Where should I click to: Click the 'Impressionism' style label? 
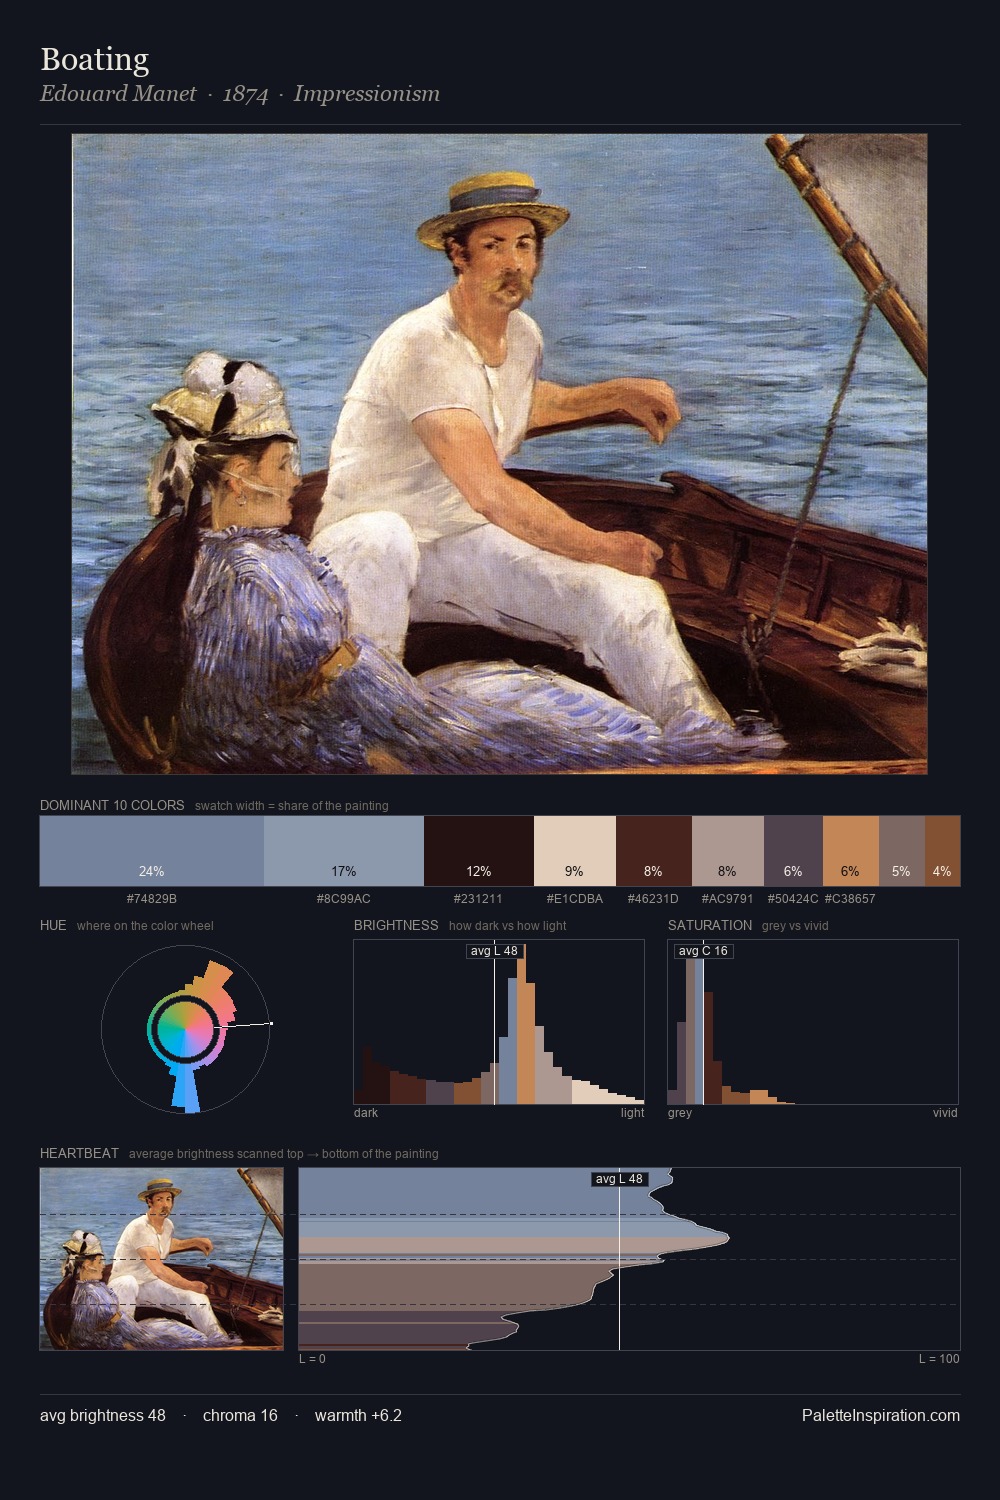tap(367, 94)
